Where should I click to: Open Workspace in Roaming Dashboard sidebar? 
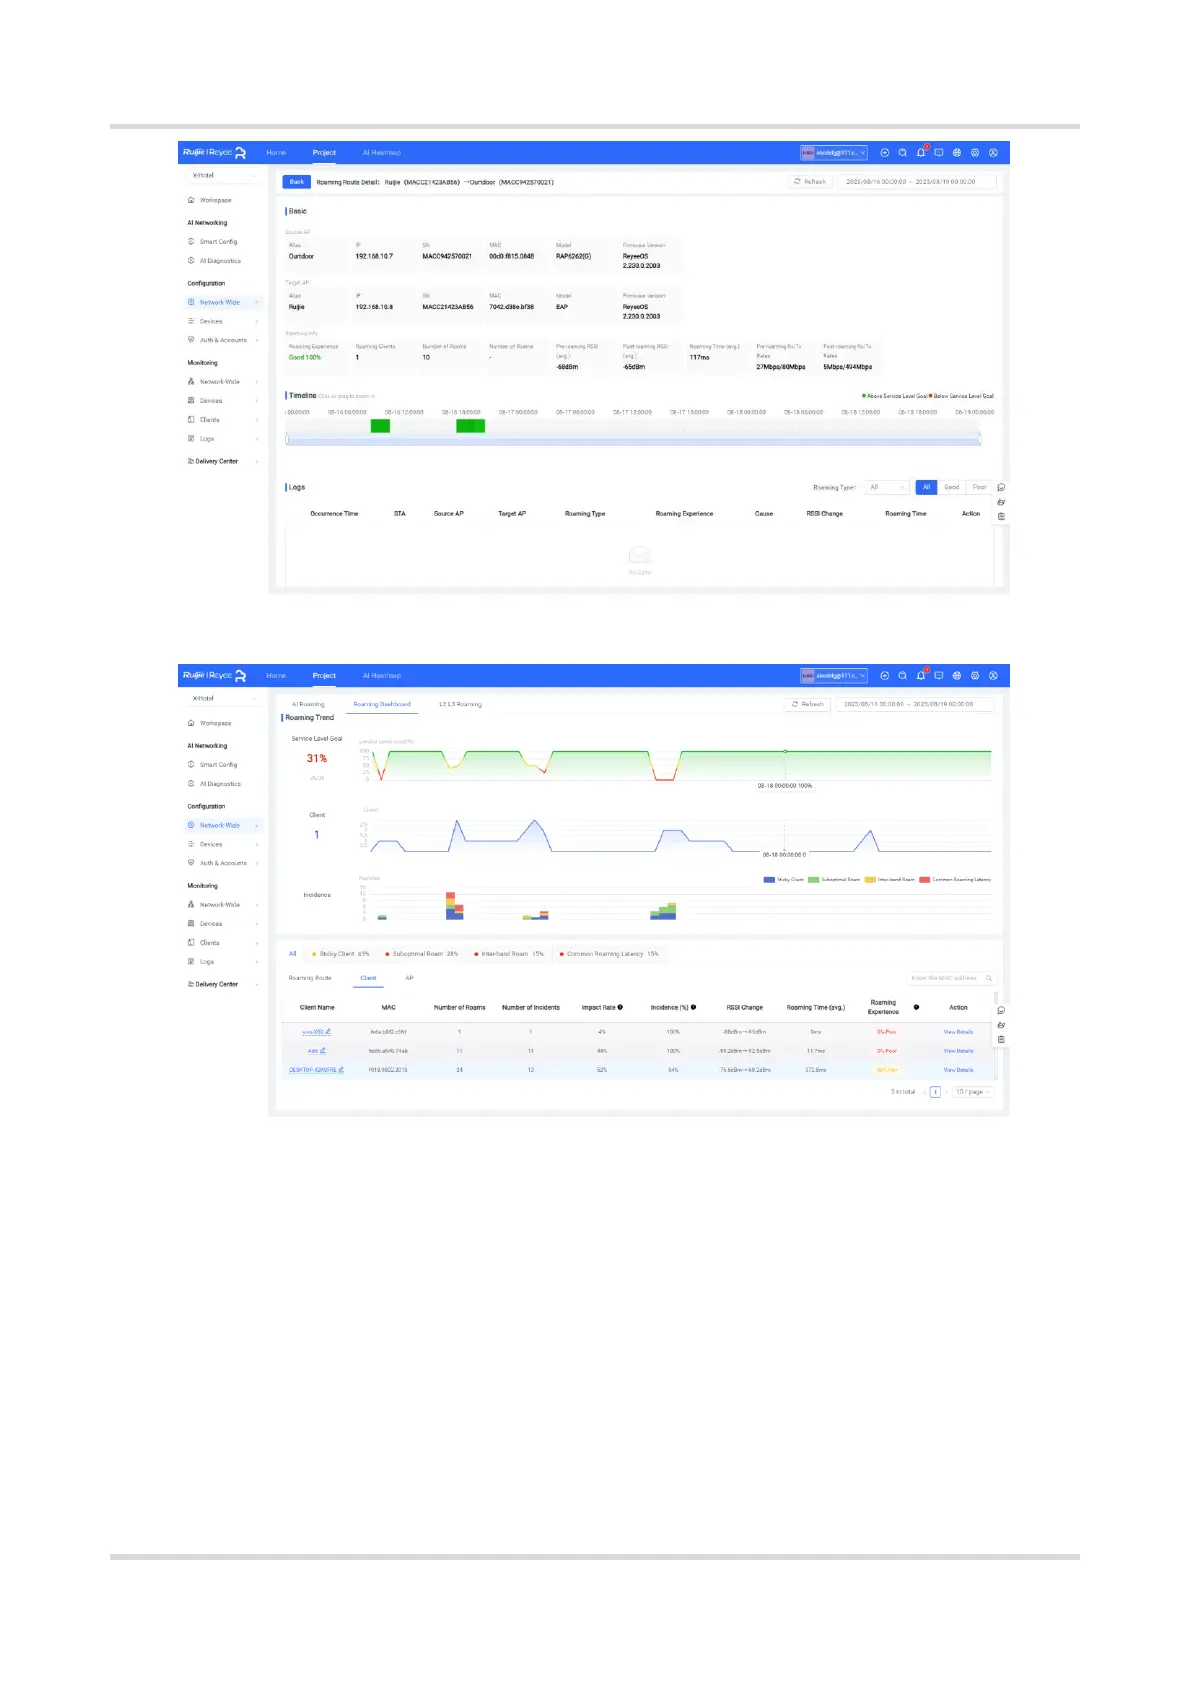[x=215, y=723]
